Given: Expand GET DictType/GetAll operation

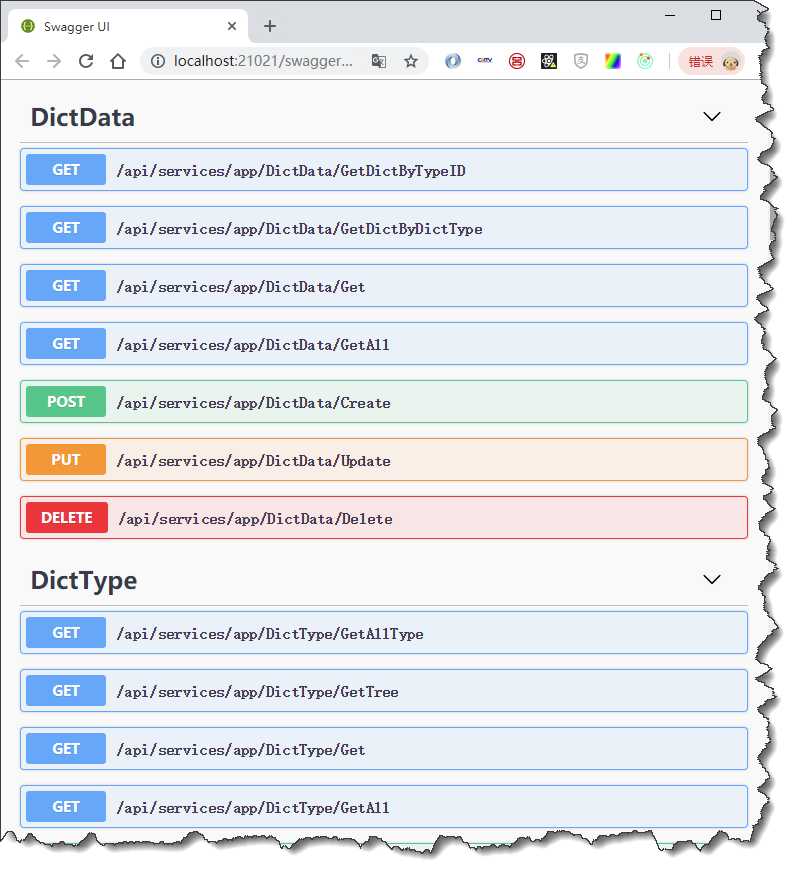Looking at the screenshot, I should 384,807.
